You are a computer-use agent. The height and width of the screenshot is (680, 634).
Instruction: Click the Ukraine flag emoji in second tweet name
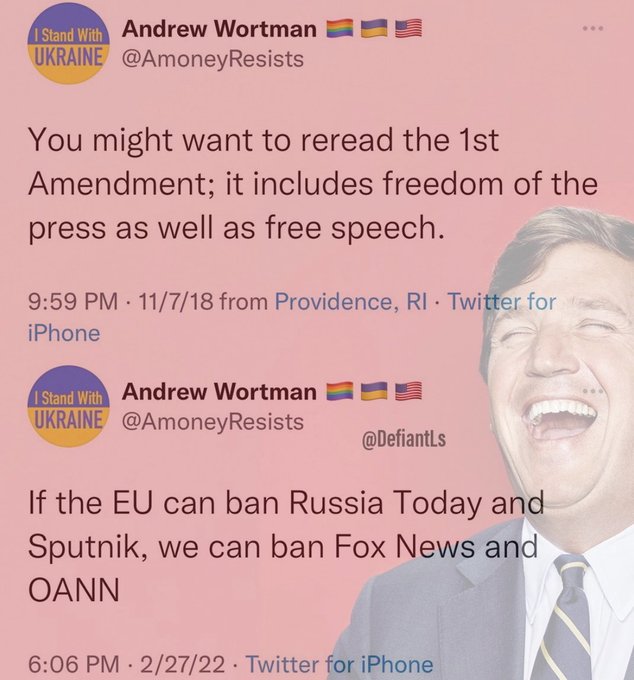click(374, 392)
